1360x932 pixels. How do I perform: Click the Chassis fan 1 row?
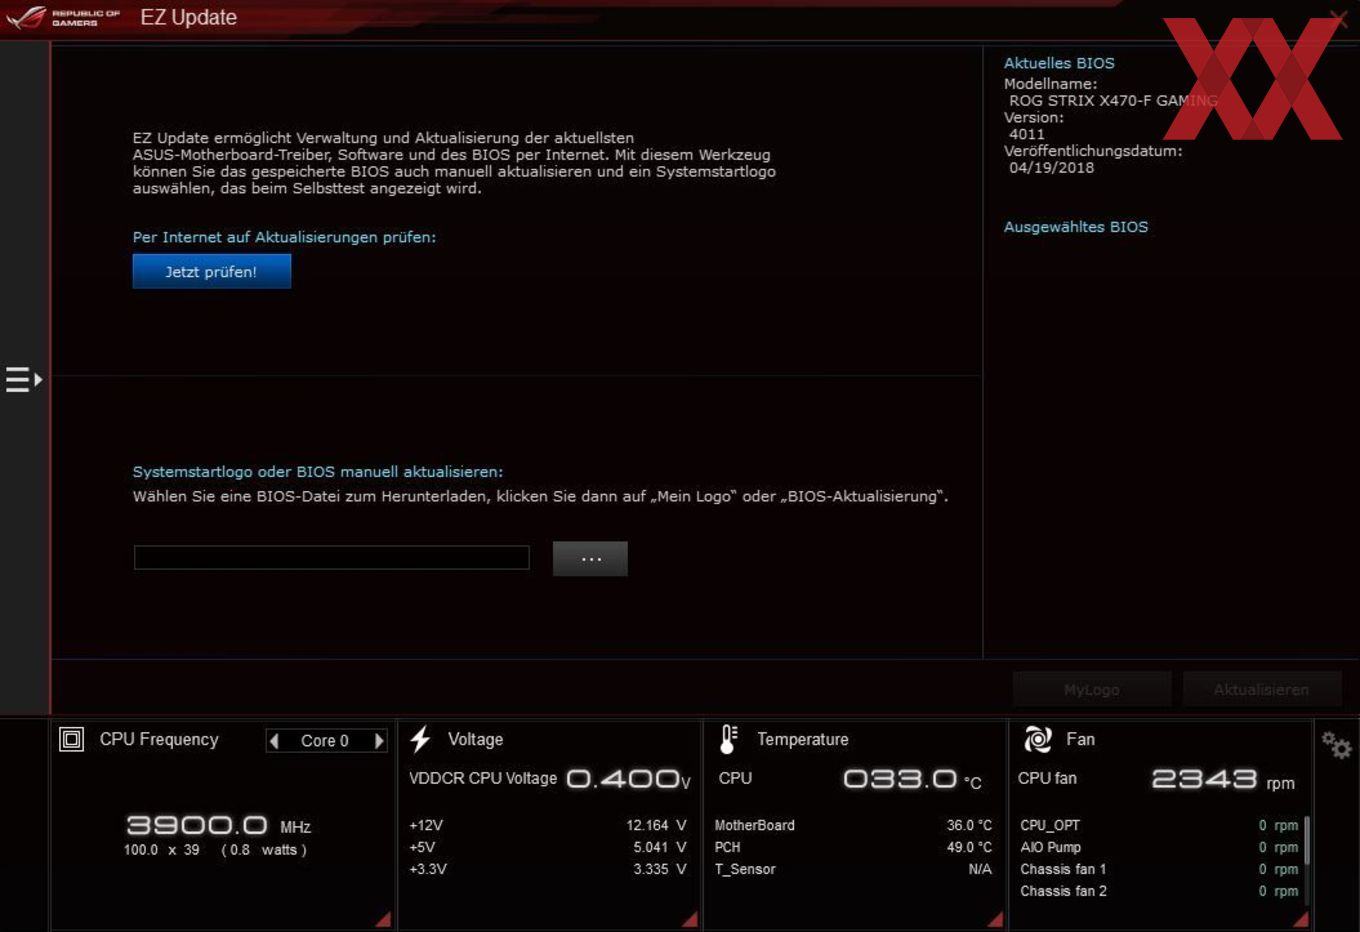click(1159, 869)
